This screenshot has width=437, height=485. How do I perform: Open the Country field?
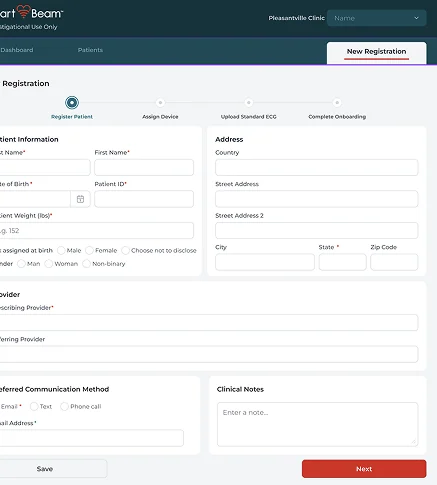[x=316, y=167]
